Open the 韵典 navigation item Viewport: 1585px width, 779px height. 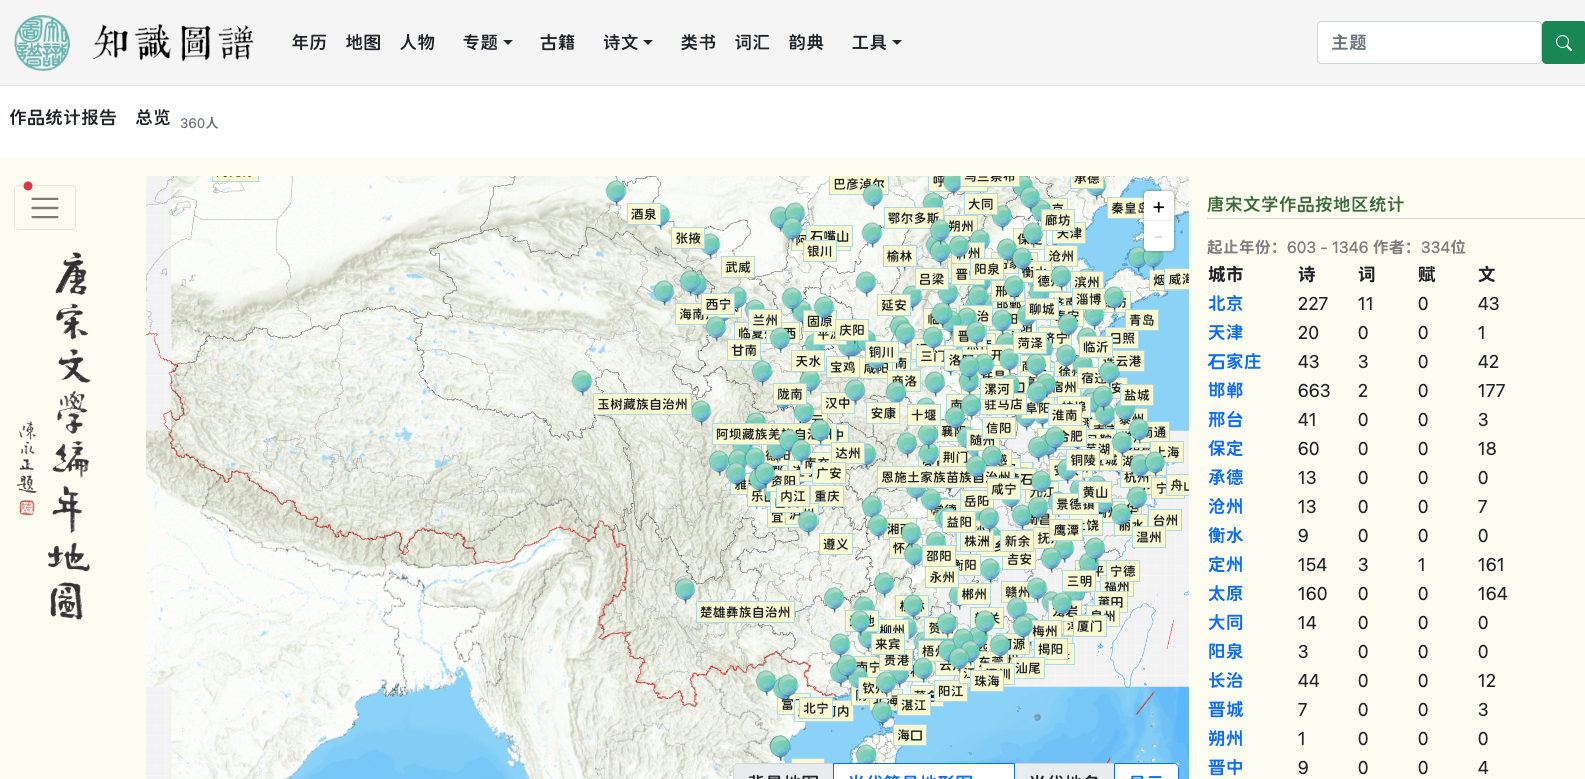(x=806, y=43)
